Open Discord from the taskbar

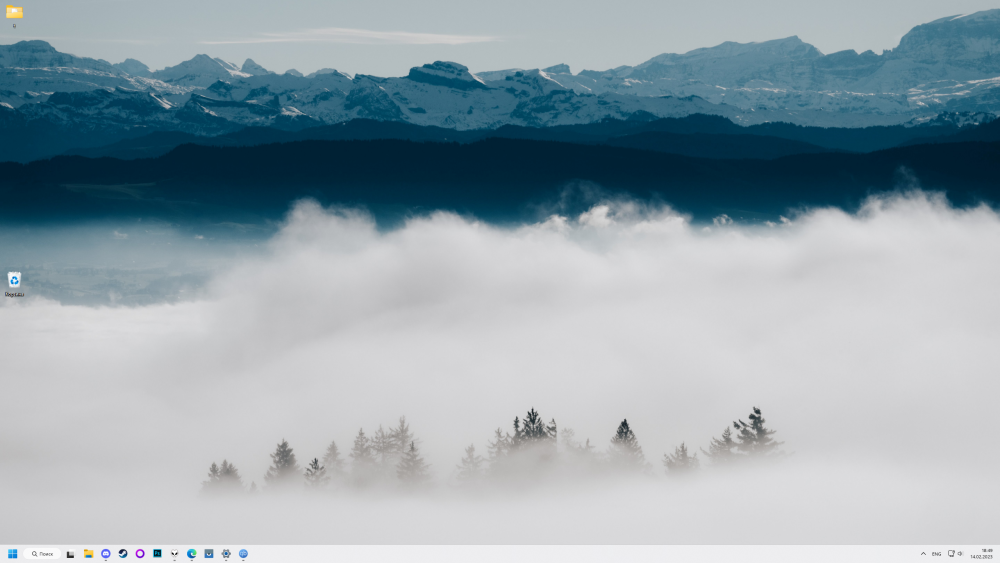click(x=106, y=553)
